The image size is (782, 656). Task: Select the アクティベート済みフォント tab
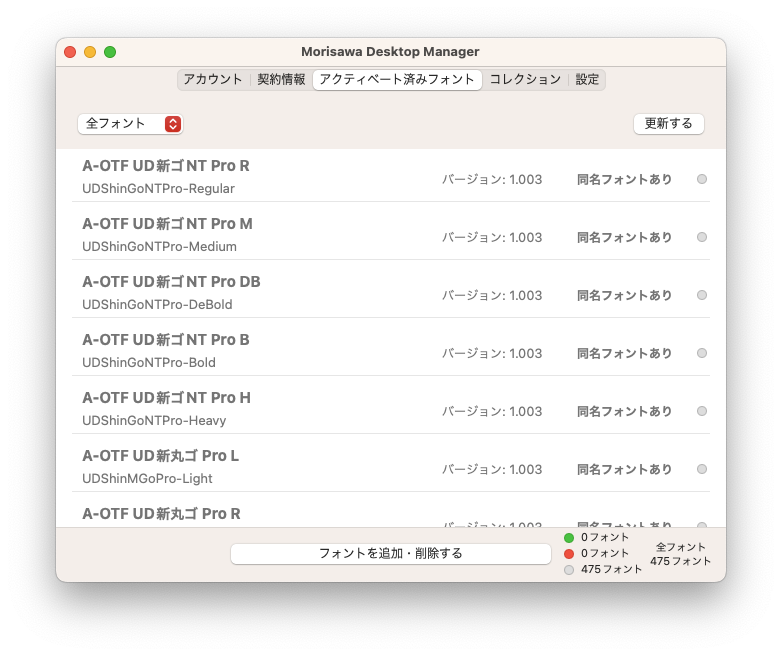(397, 79)
